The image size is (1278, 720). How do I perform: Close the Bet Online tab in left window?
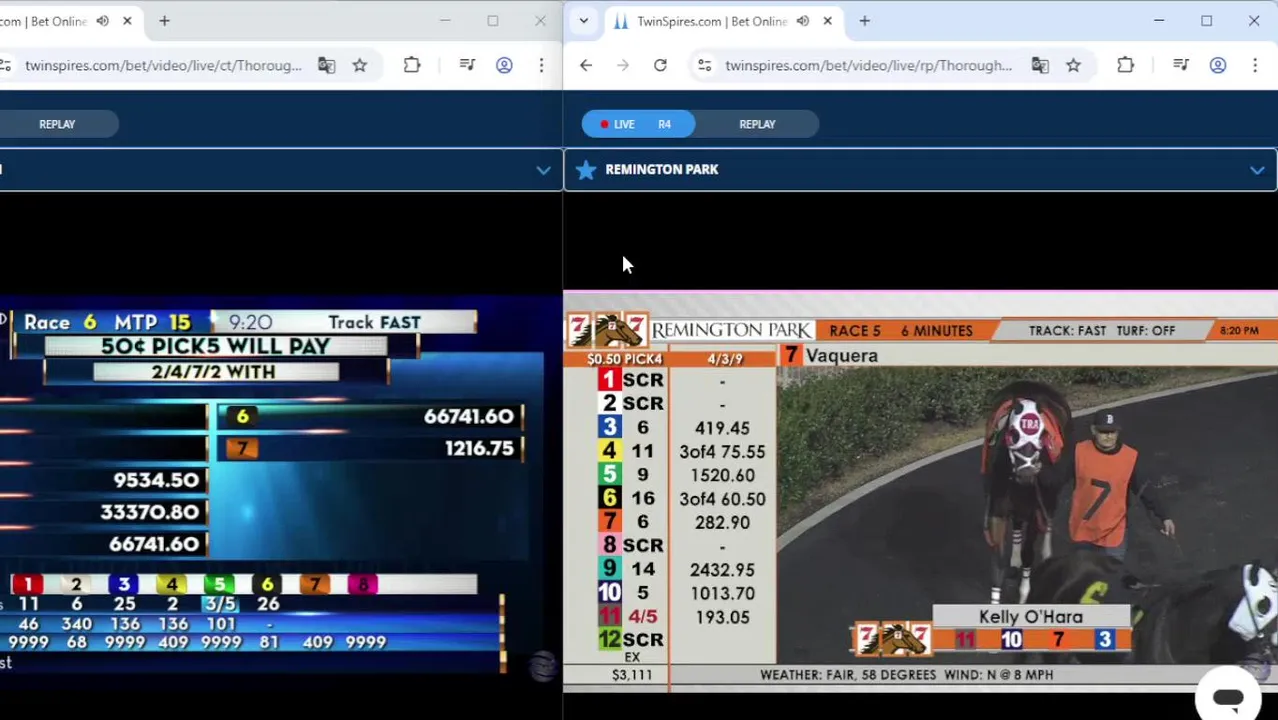[x=127, y=21]
